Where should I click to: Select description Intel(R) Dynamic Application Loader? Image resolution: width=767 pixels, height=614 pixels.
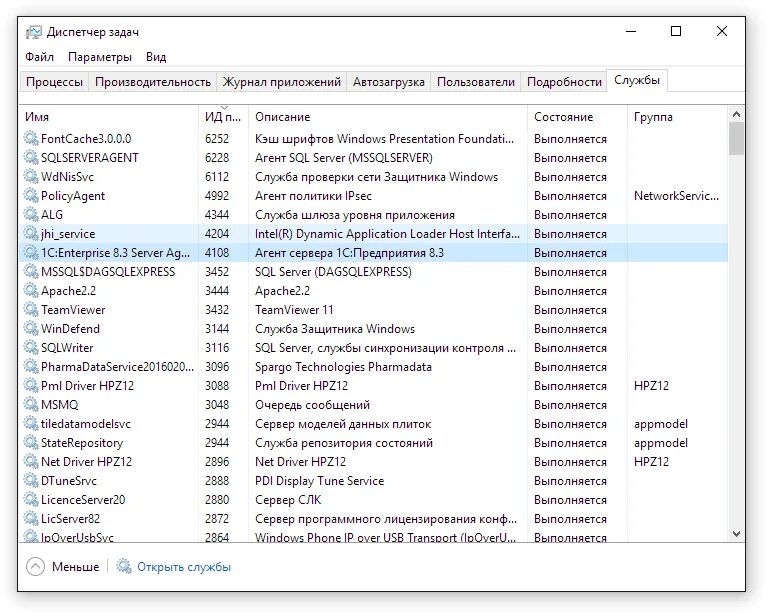[x=387, y=234]
